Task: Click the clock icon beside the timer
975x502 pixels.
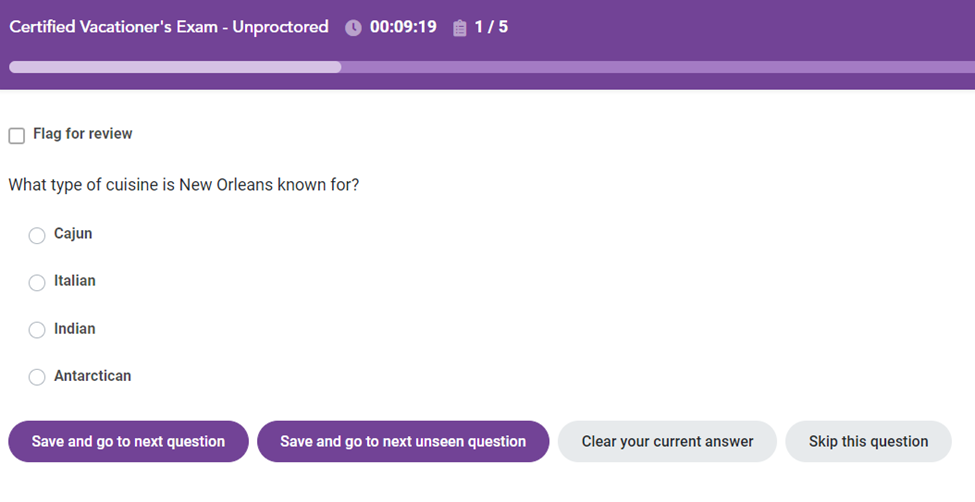Action: coord(353,28)
